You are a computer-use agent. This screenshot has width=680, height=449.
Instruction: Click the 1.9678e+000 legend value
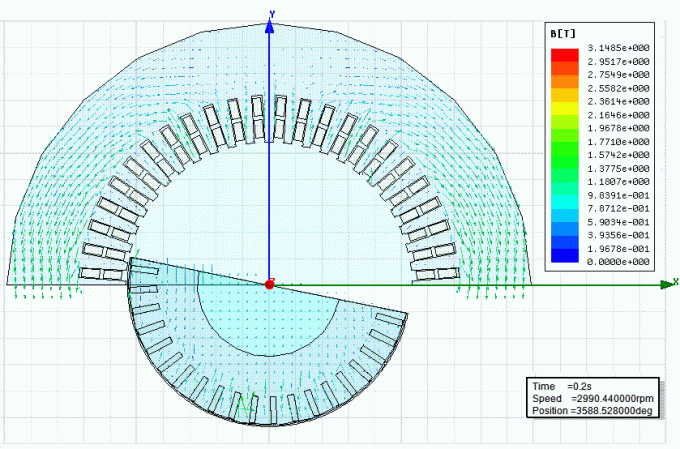point(621,128)
